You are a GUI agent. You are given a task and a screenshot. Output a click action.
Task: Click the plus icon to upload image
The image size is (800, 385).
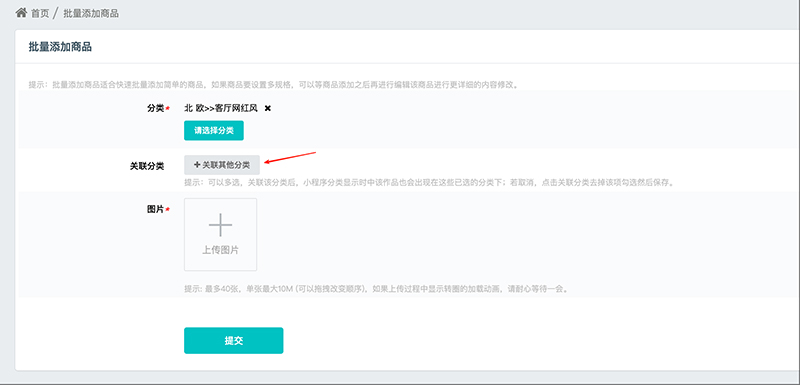[220, 225]
